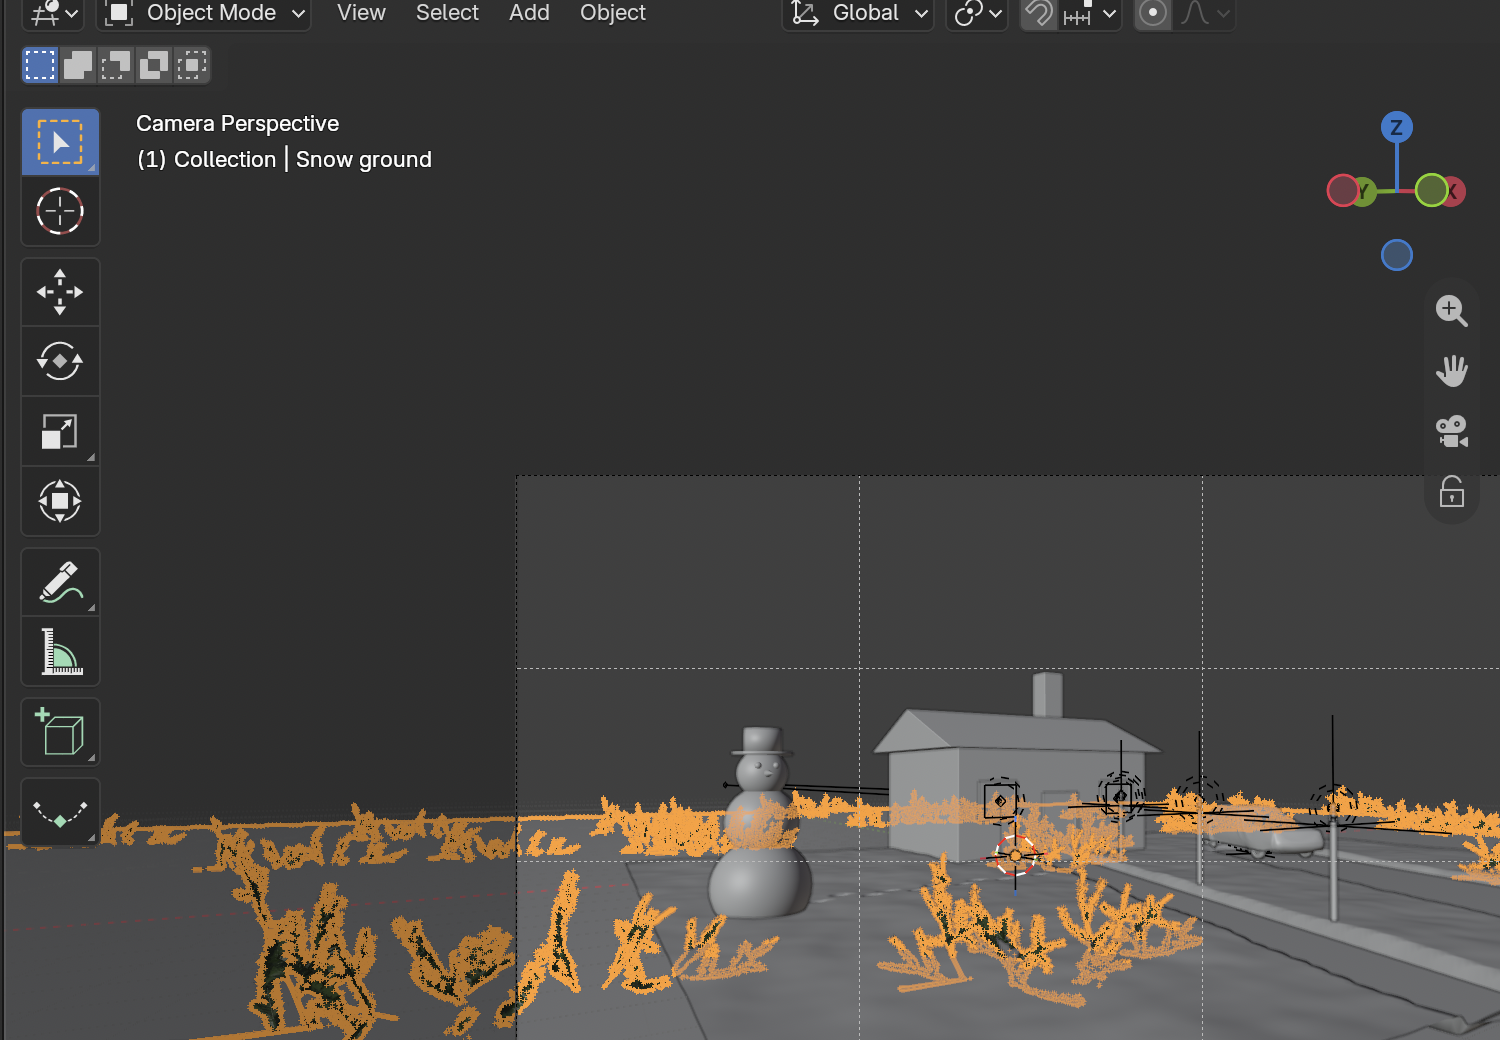Open the Add menu

529,13
